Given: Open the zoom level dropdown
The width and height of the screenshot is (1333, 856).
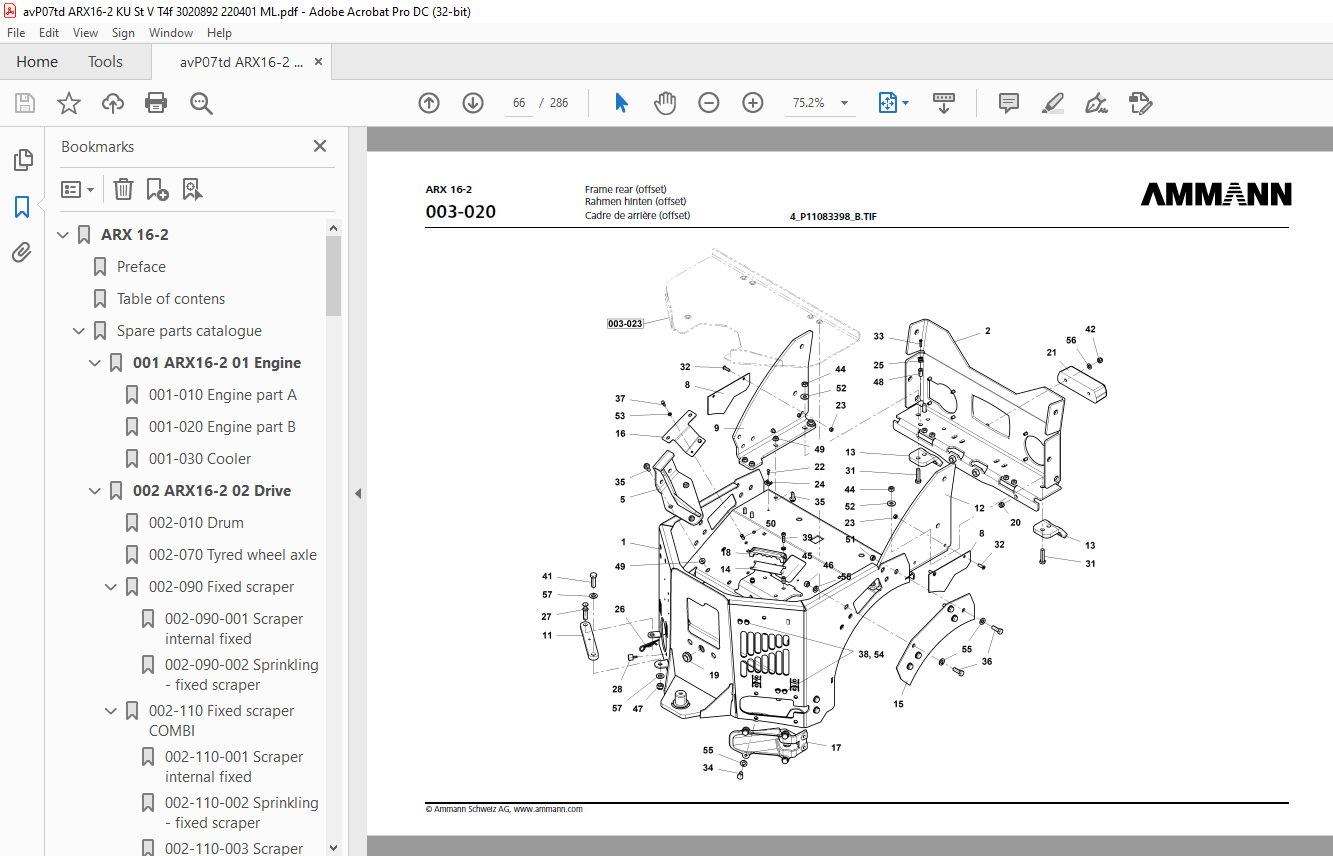Looking at the screenshot, I should 844,103.
